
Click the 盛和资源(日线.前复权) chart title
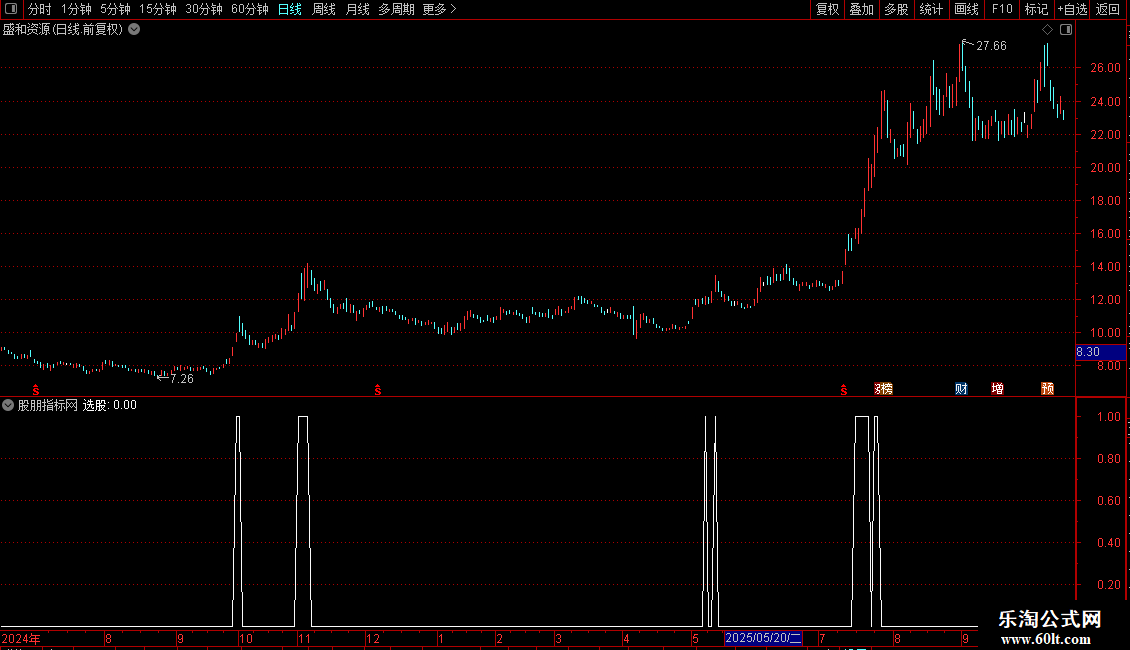click(x=63, y=30)
